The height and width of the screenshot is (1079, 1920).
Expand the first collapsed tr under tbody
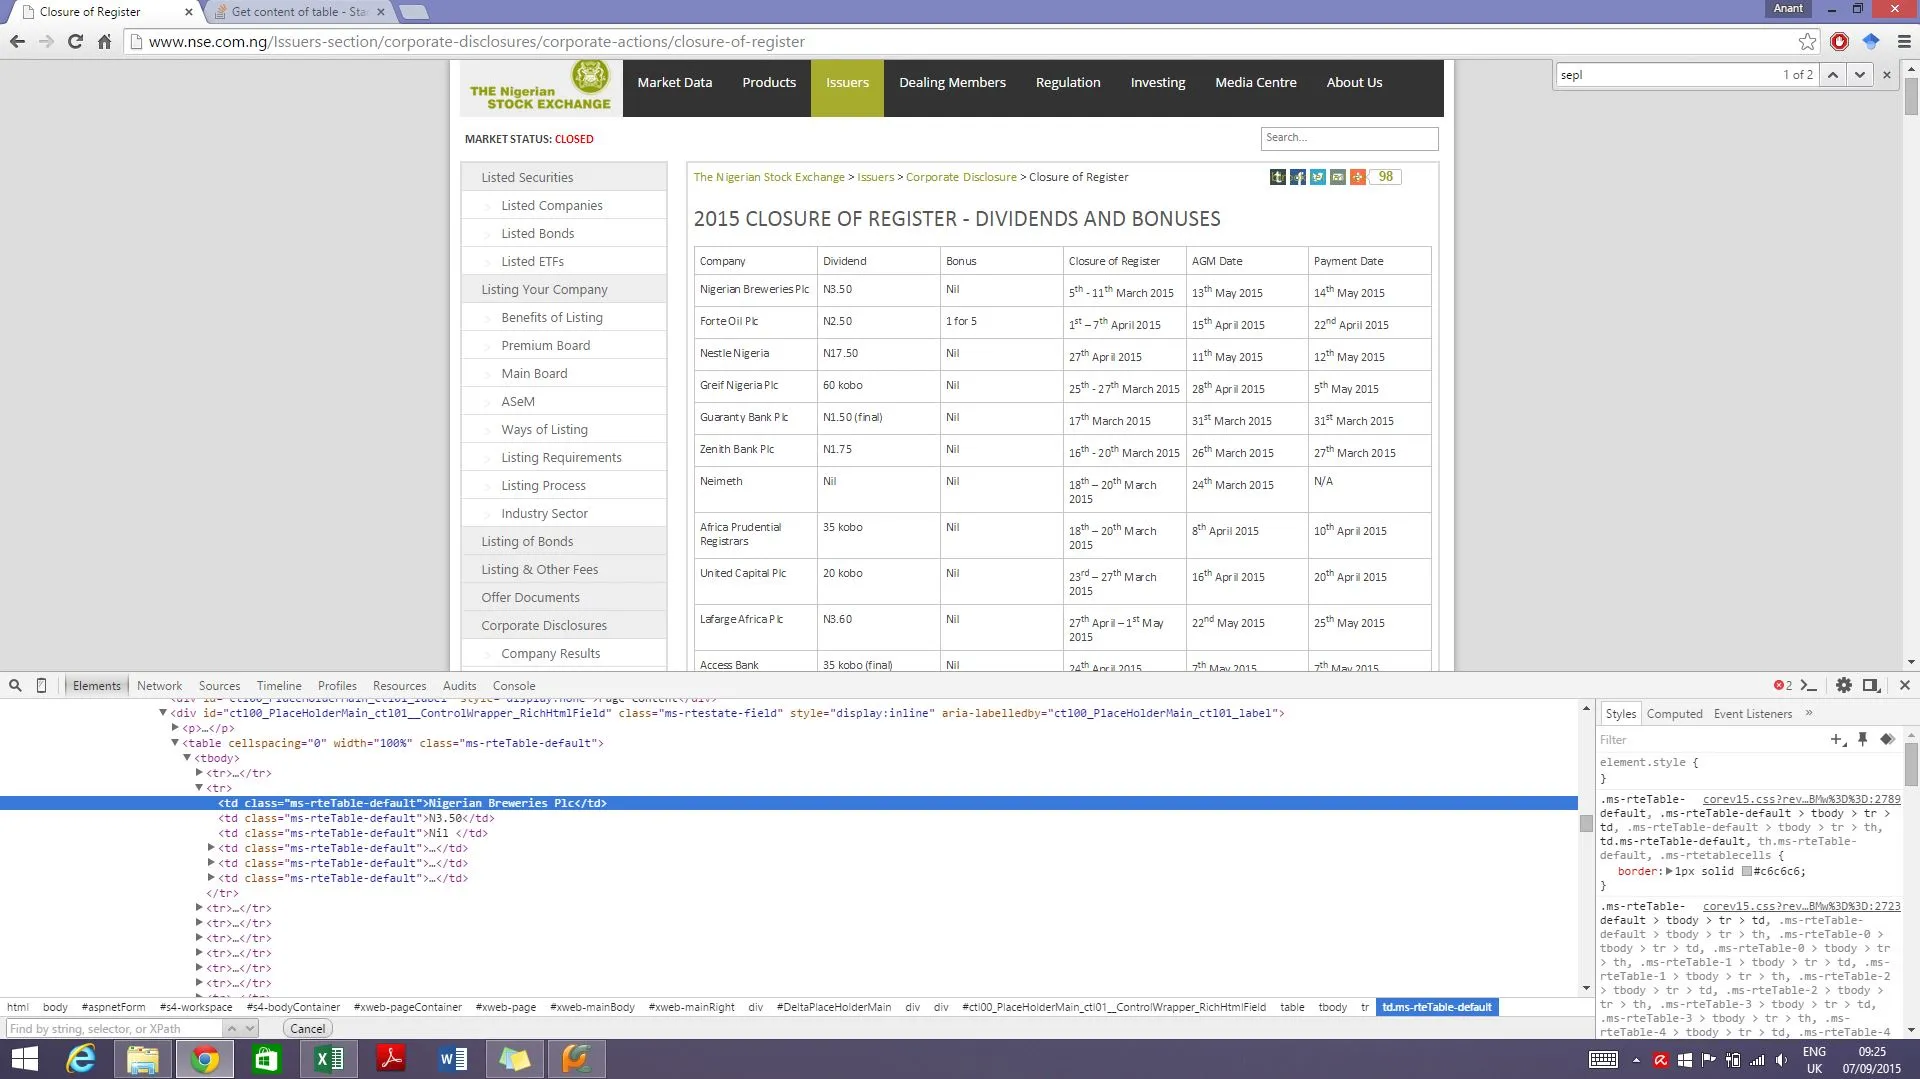tap(199, 773)
